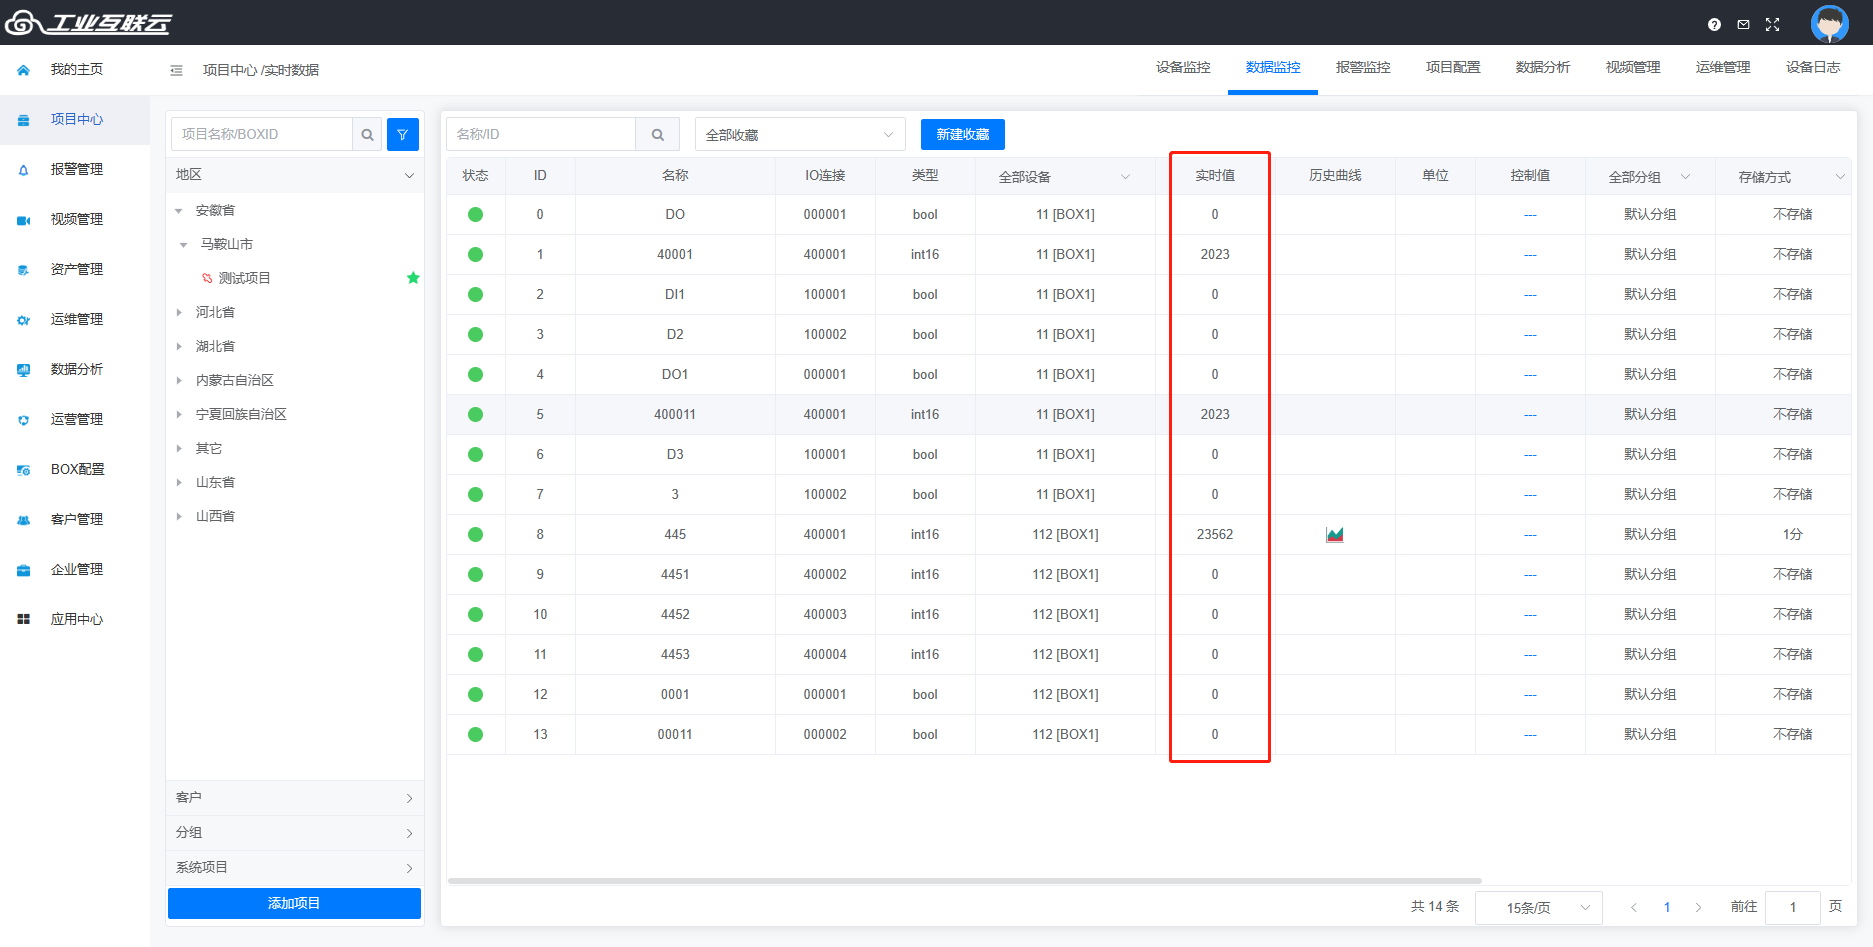Screen dimensions: 1873x947
Task: Select the 宁夏回族自治区 tree row
Action: 294,415
